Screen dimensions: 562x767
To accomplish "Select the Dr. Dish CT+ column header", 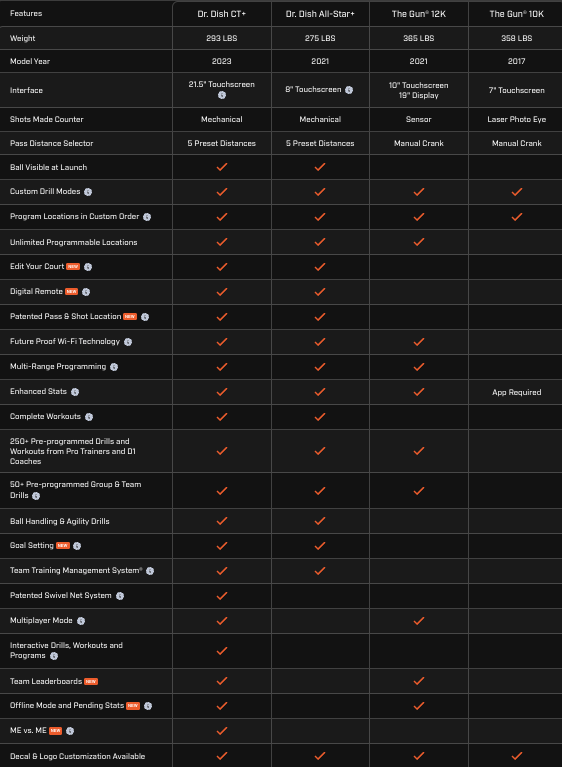I will coord(222,14).
